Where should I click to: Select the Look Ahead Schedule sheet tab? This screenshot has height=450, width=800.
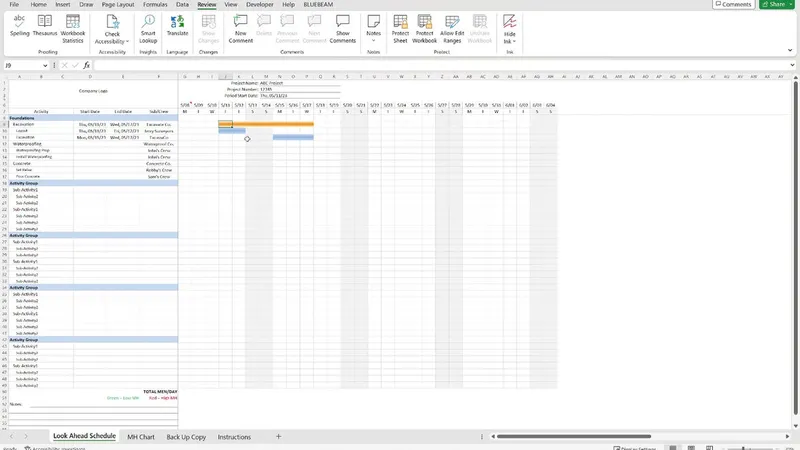pos(84,436)
